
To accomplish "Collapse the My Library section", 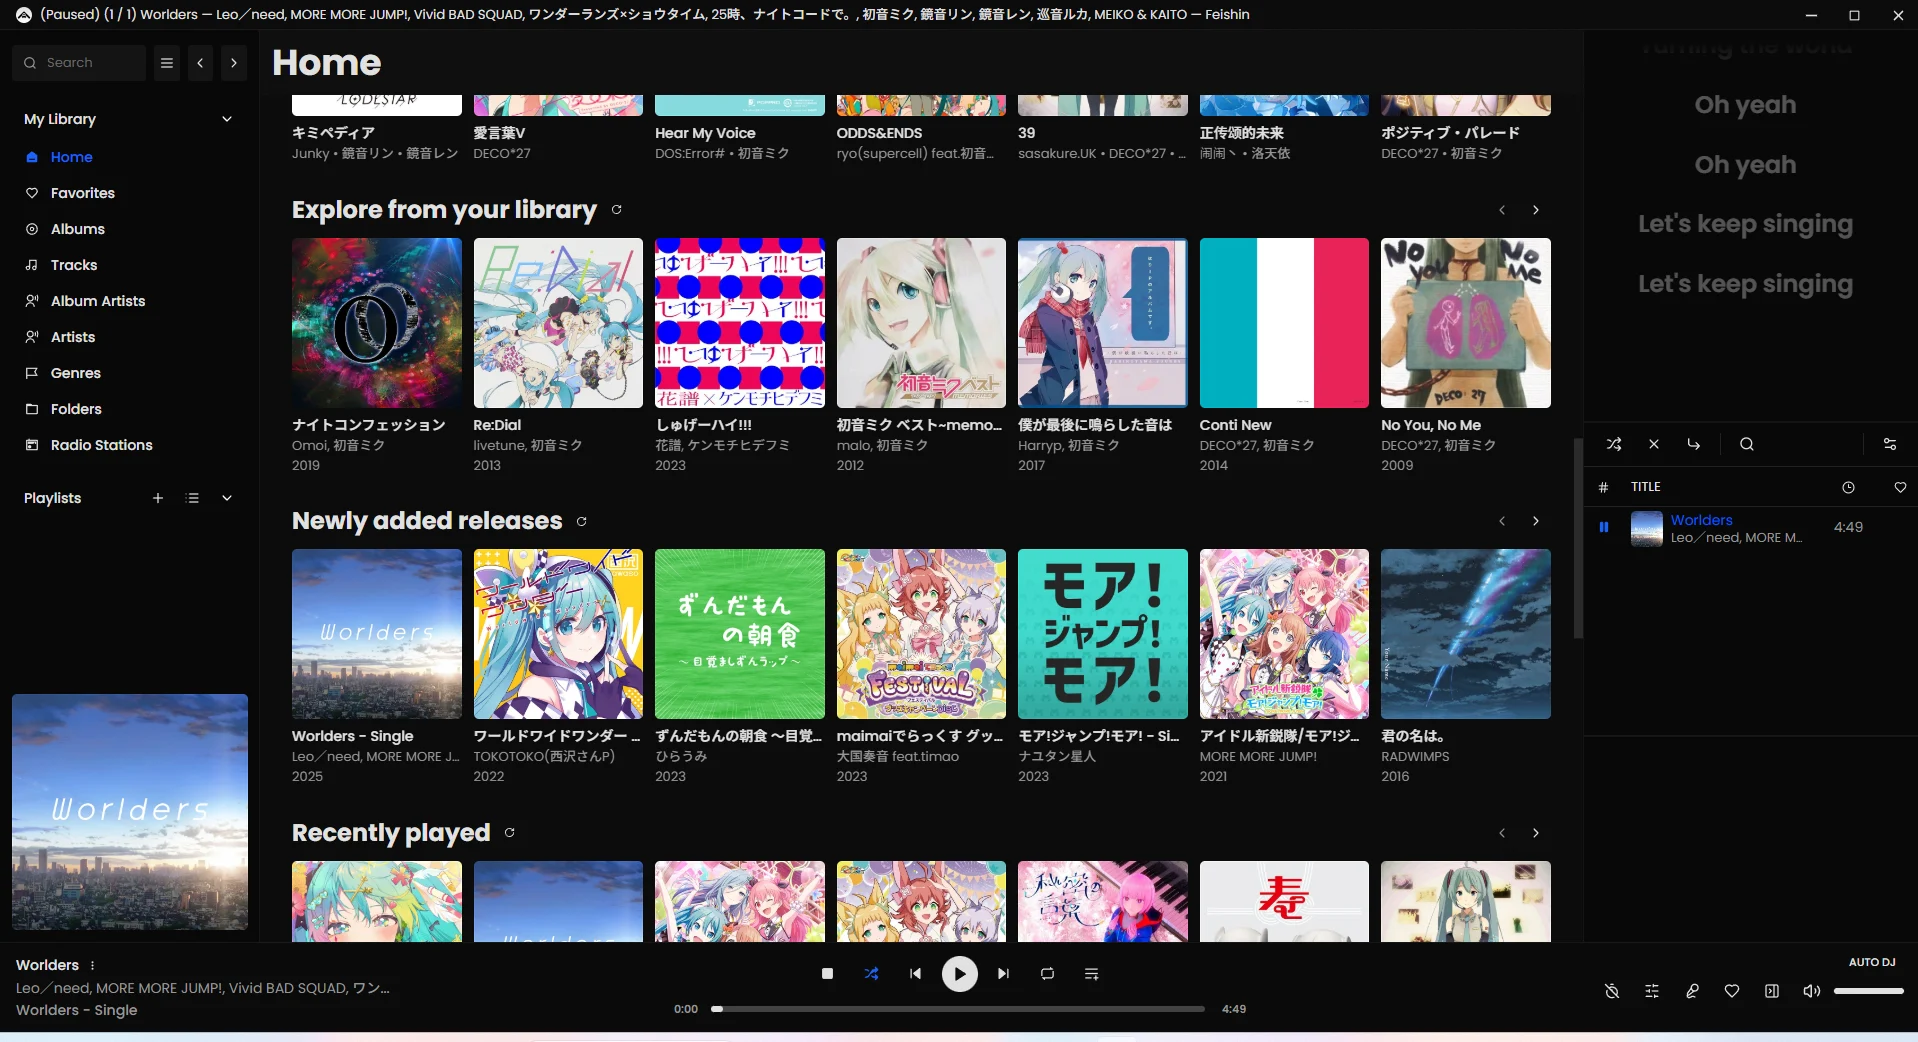I will 227,119.
